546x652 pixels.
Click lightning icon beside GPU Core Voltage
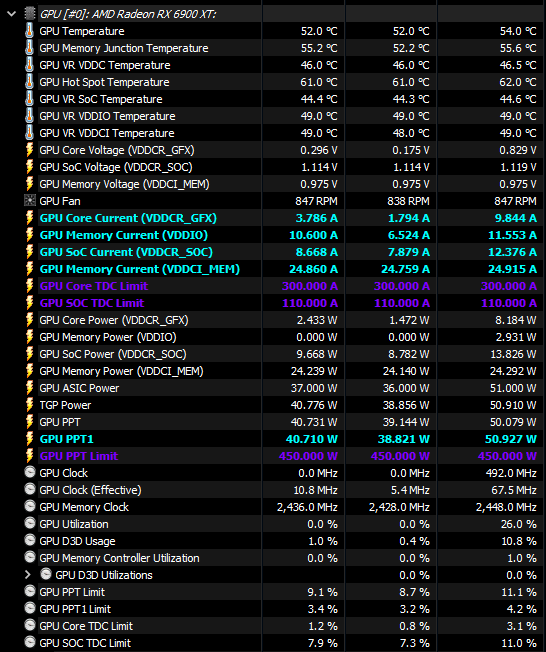tap(30, 150)
